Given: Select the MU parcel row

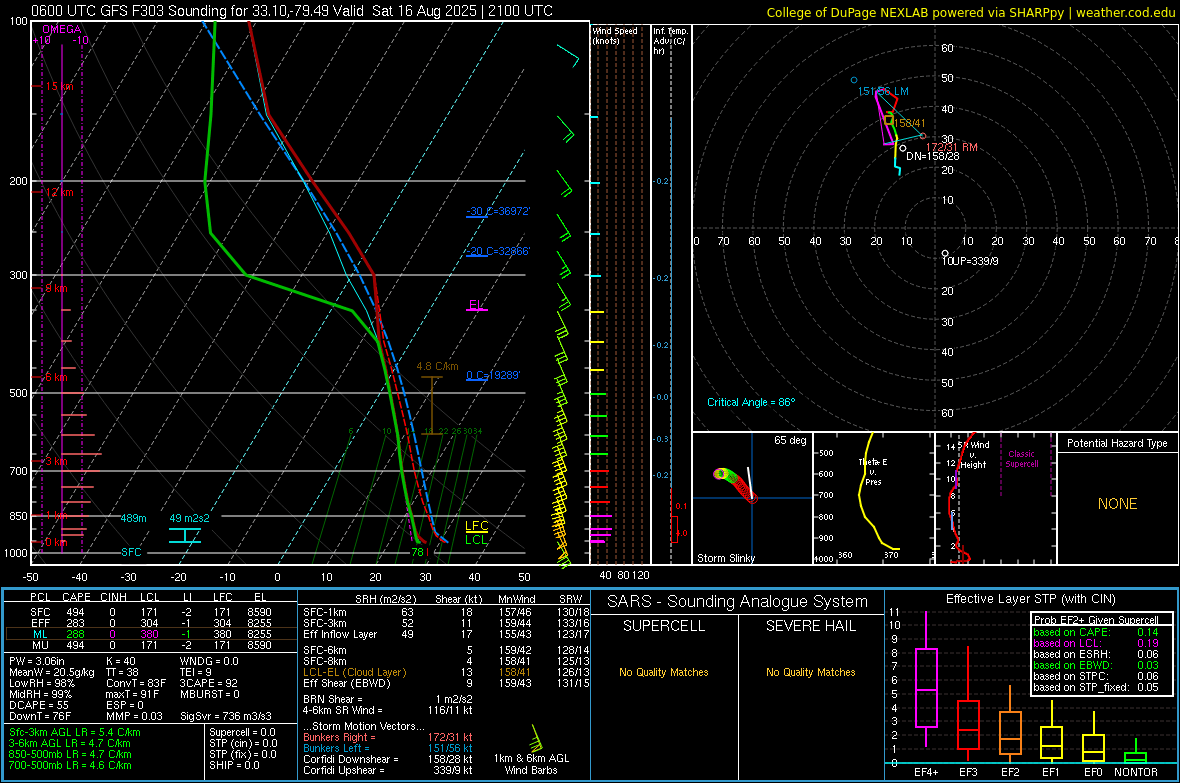Looking at the screenshot, I should (x=151, y=645).
